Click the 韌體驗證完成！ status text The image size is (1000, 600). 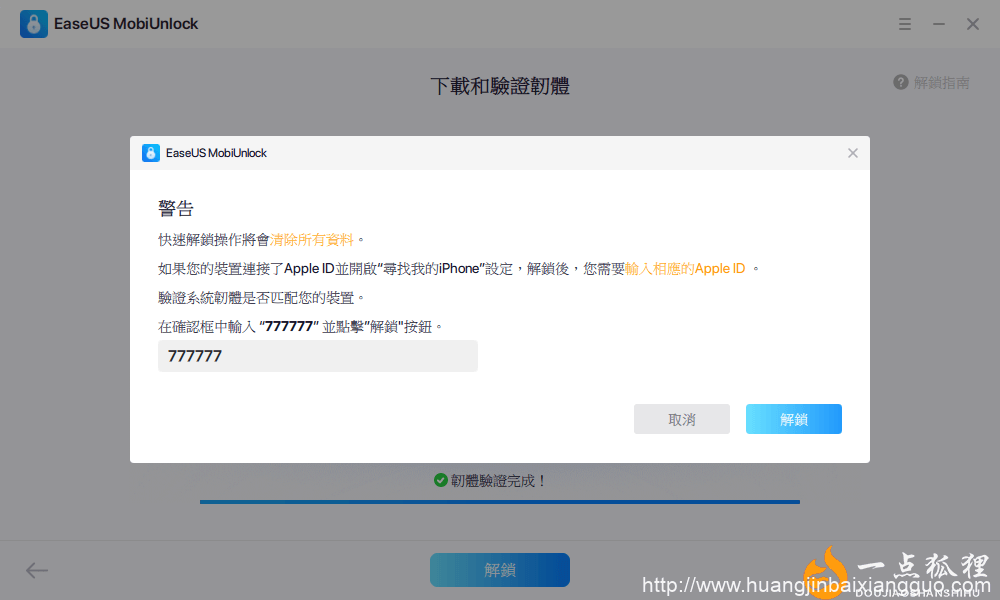pos(499,481)
